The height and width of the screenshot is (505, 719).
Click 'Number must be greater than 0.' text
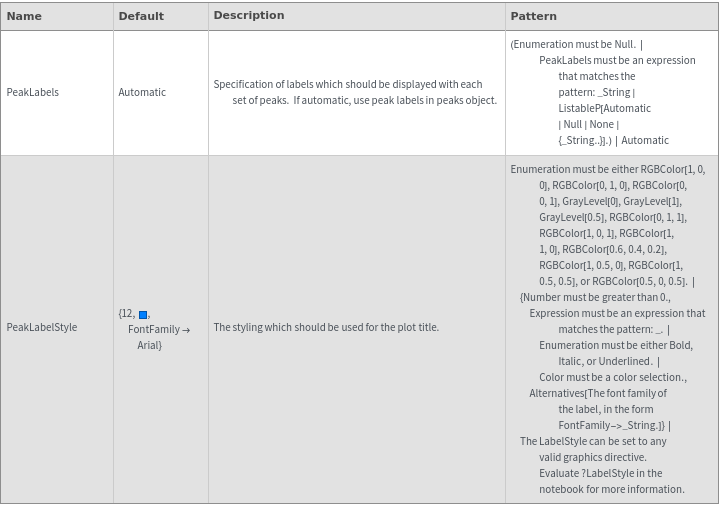tap(595, 297)
